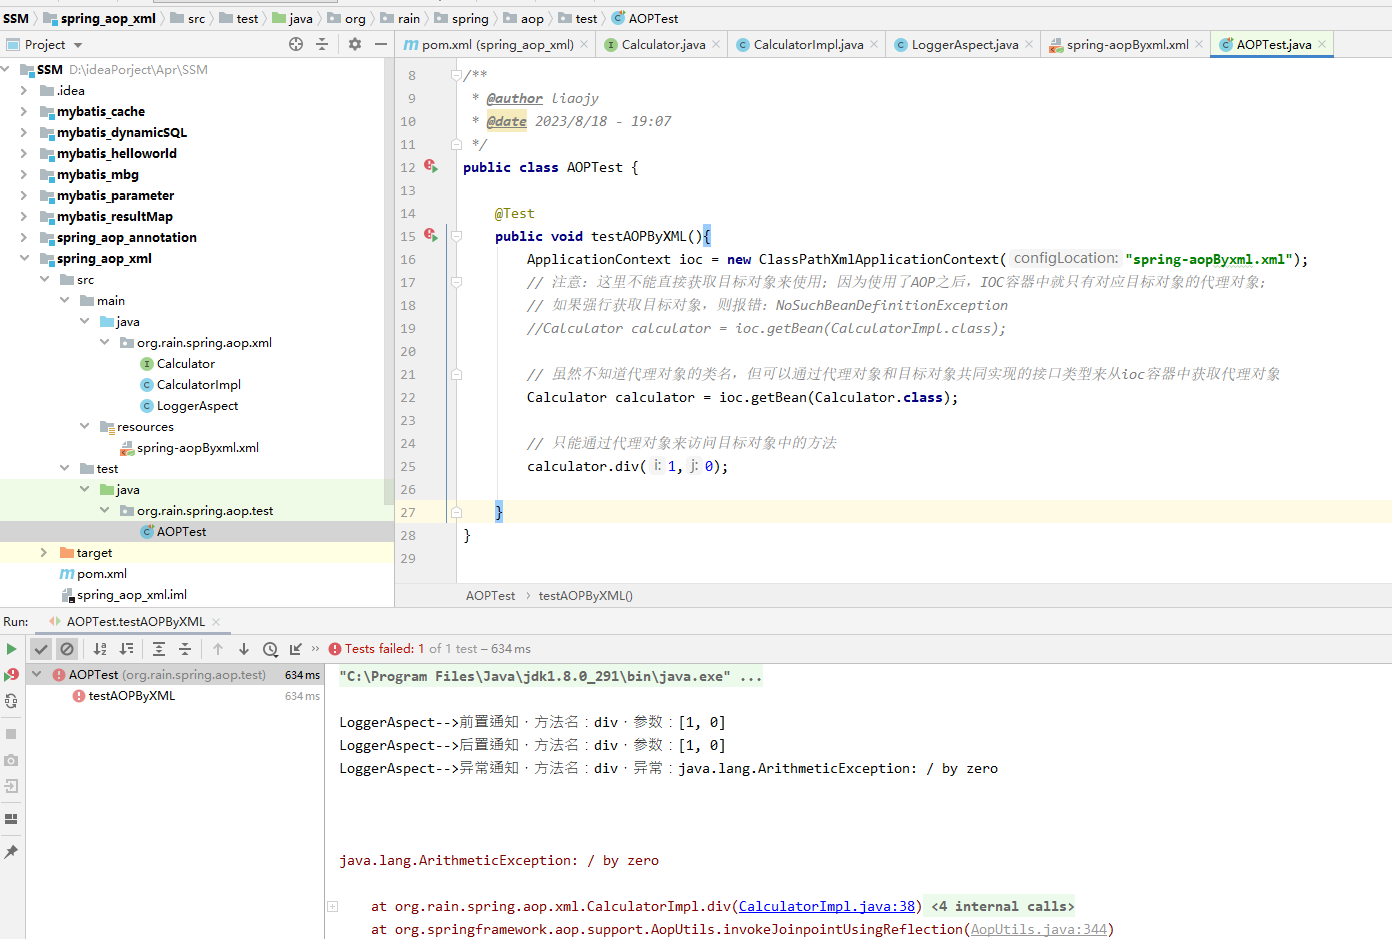
Task: Collapse spring_aop_xml module
Action: pos(23,258)
